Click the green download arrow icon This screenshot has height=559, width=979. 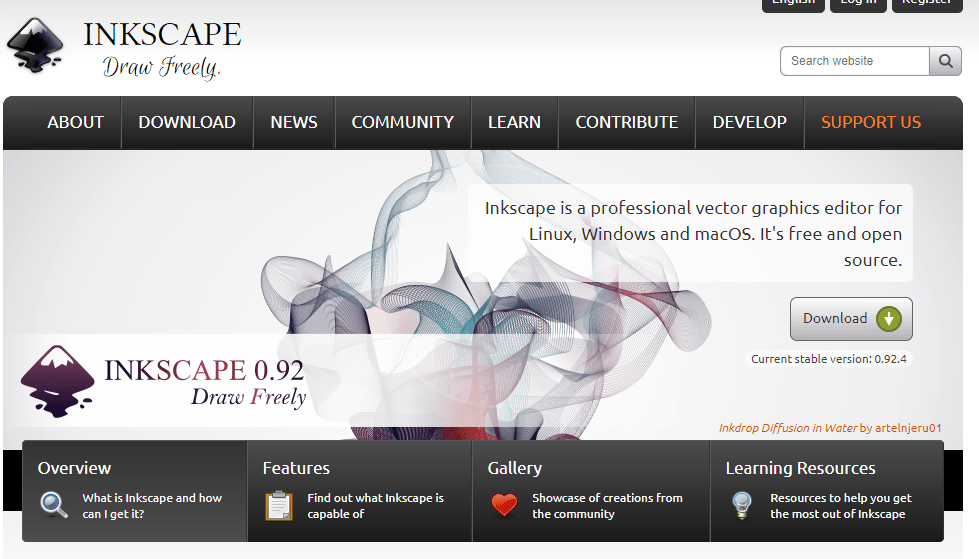(888, 319)
